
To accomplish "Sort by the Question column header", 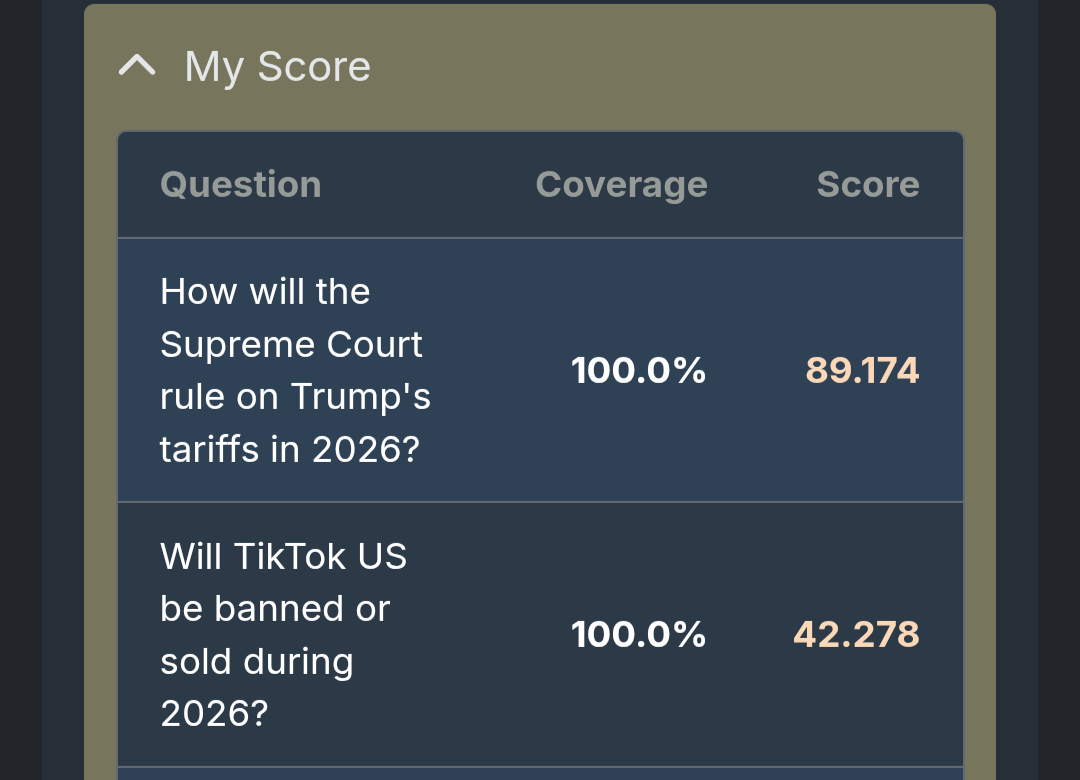I will [x=240, y=185].
